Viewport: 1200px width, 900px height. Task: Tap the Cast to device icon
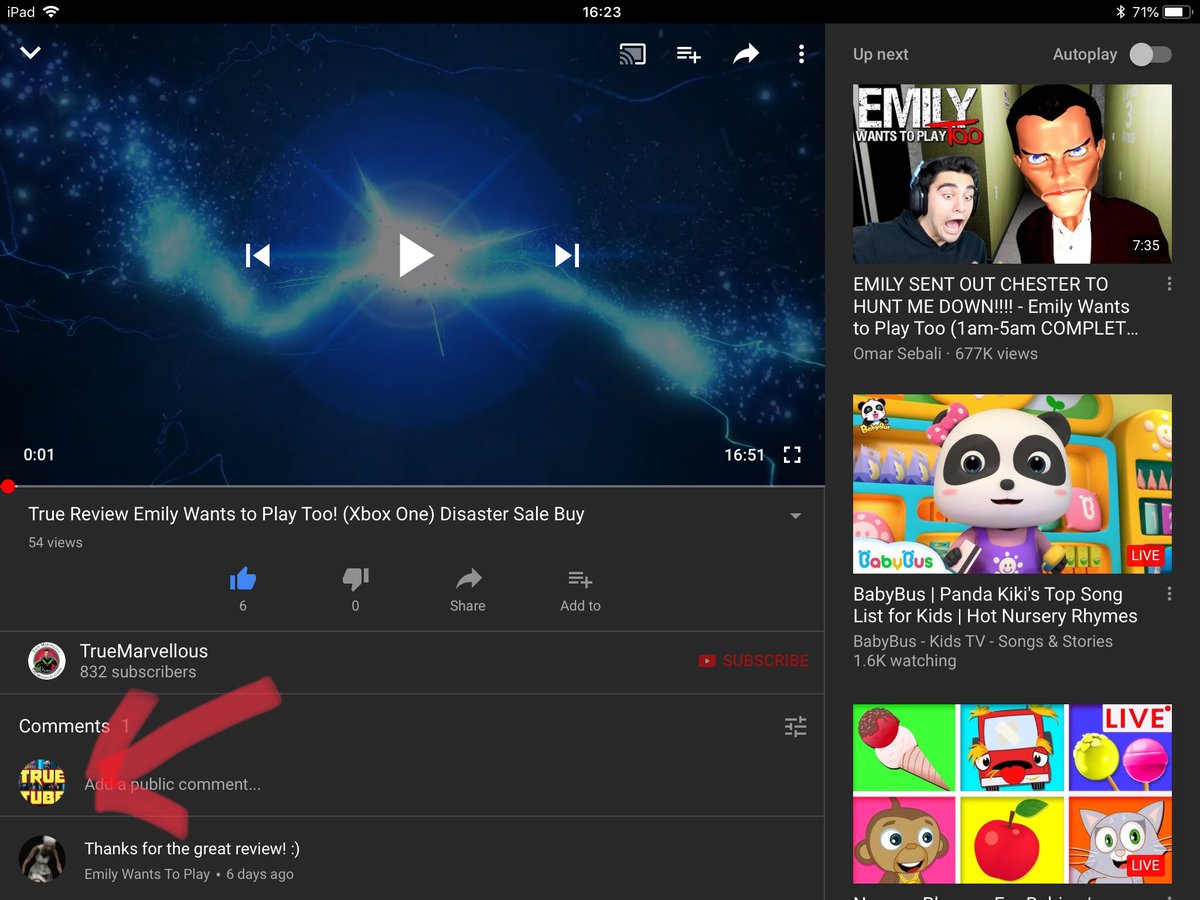click(x=633, y=54)
